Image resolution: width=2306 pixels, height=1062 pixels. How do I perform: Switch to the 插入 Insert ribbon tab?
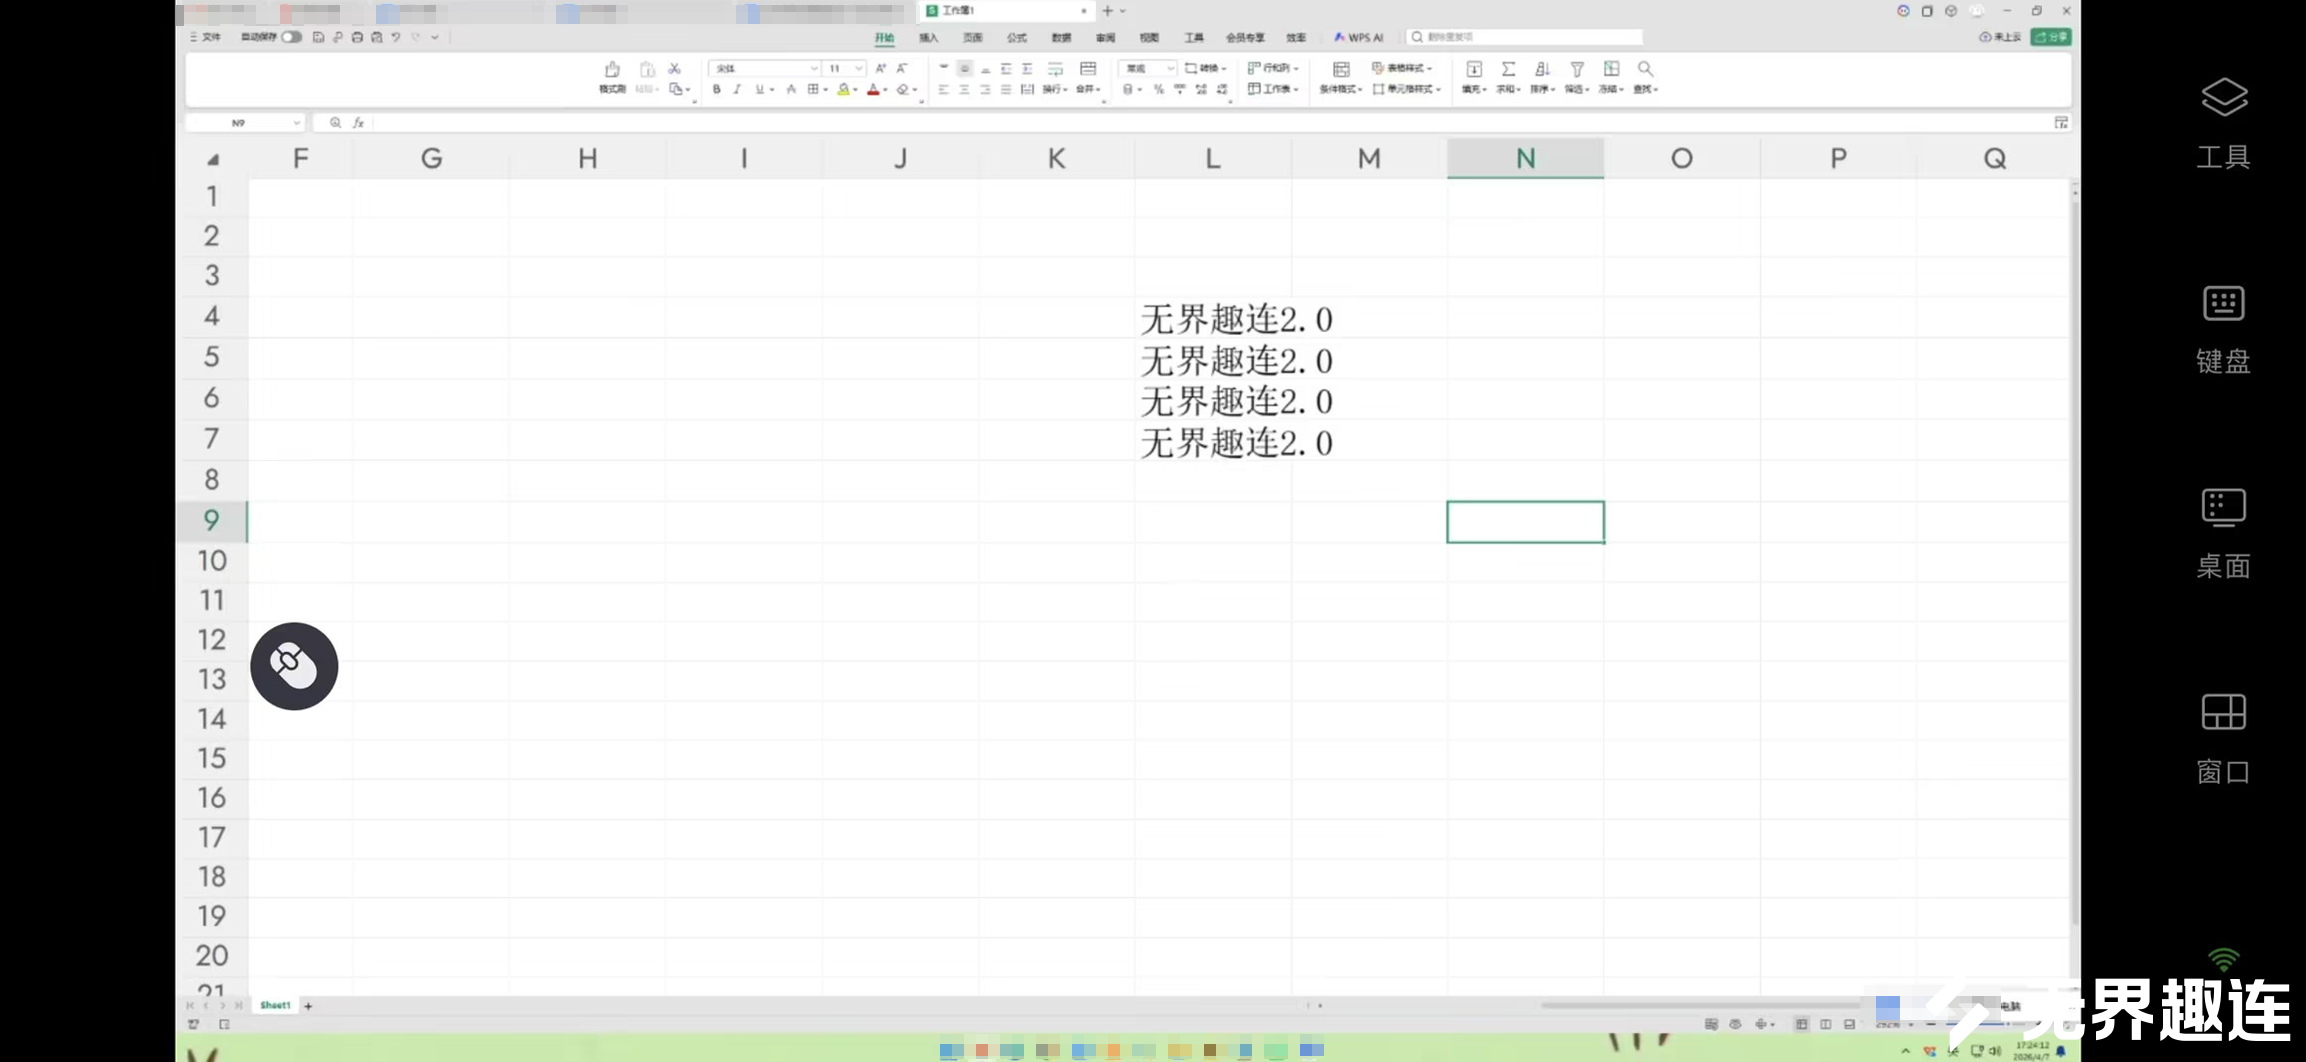click(x=928, y=38)
